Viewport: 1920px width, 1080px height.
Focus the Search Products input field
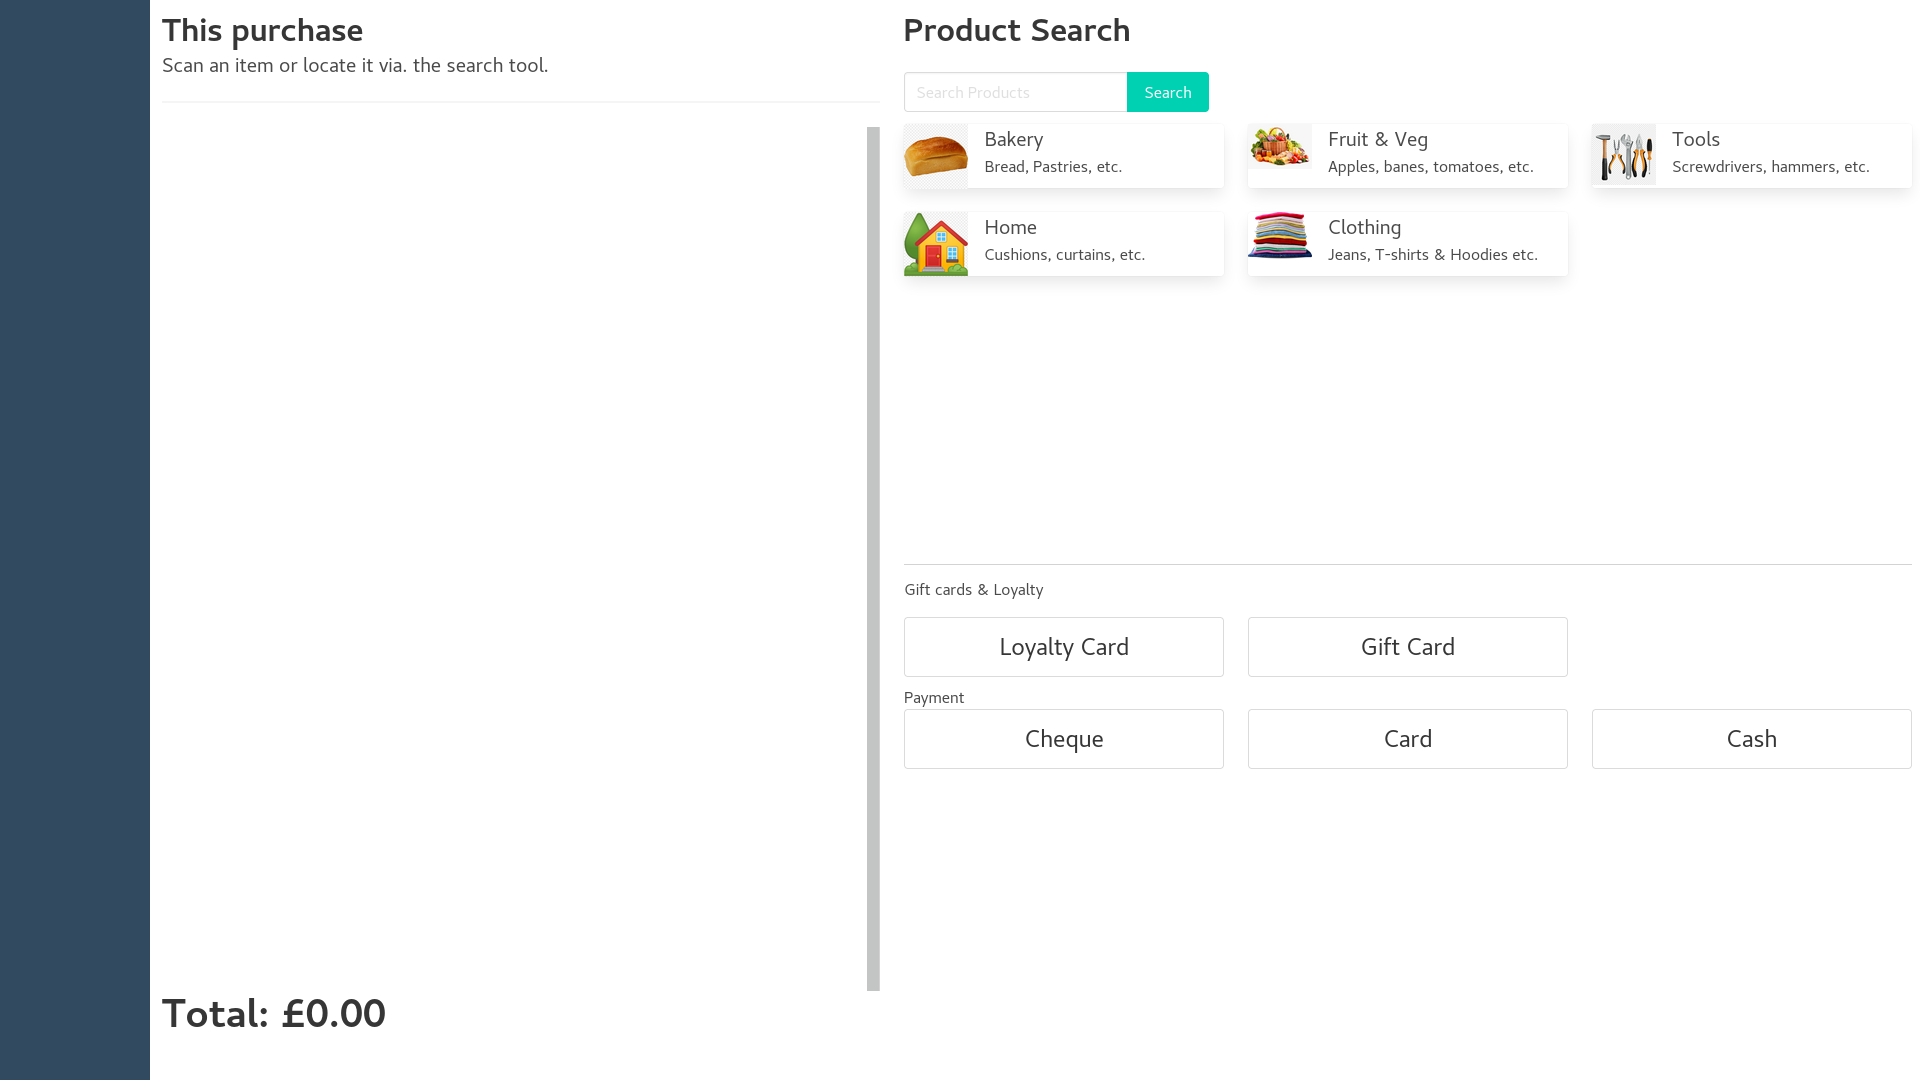[1015, 92]
